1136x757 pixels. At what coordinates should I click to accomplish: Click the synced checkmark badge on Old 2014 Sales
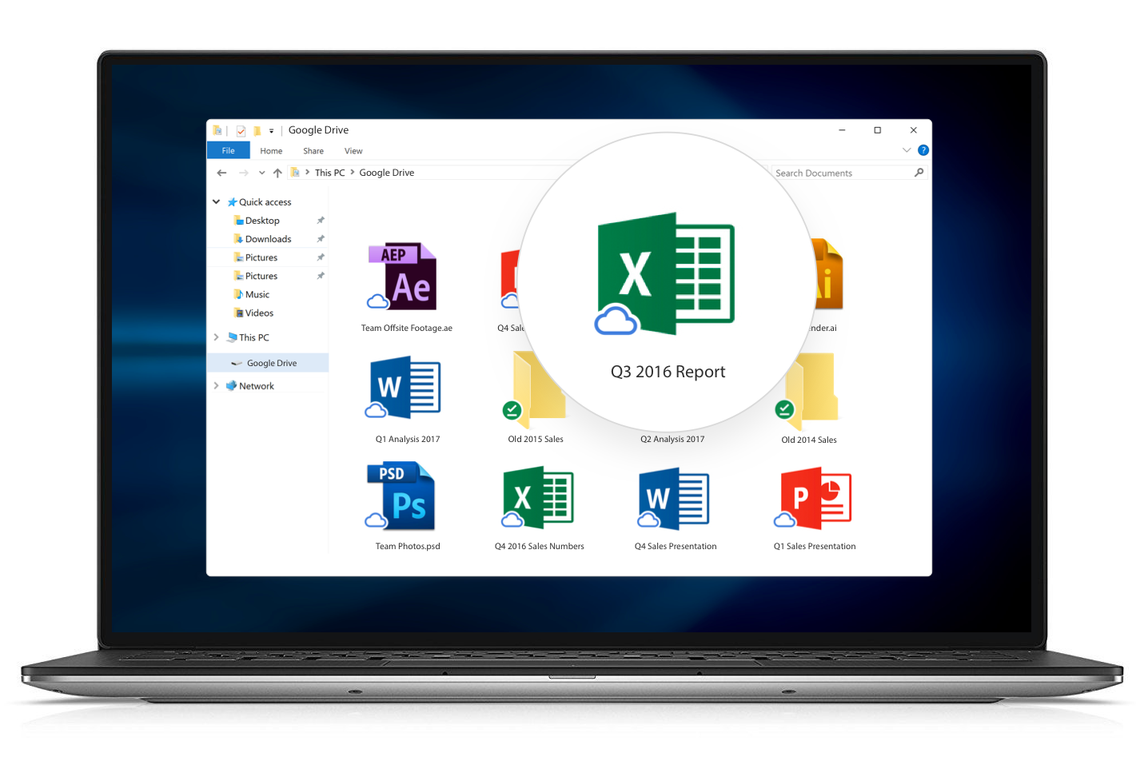pyautogui.click(x=785, y=410)
